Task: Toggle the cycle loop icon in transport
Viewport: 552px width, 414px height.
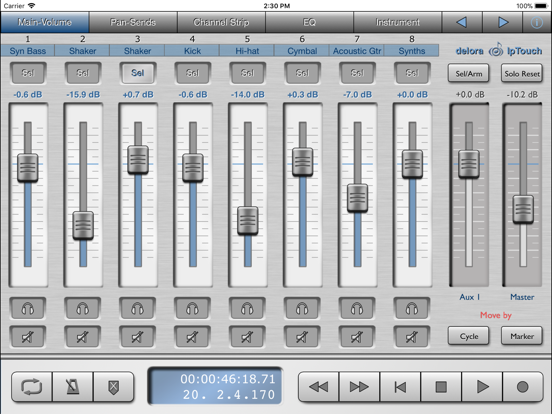Action: tap(32, 387)
